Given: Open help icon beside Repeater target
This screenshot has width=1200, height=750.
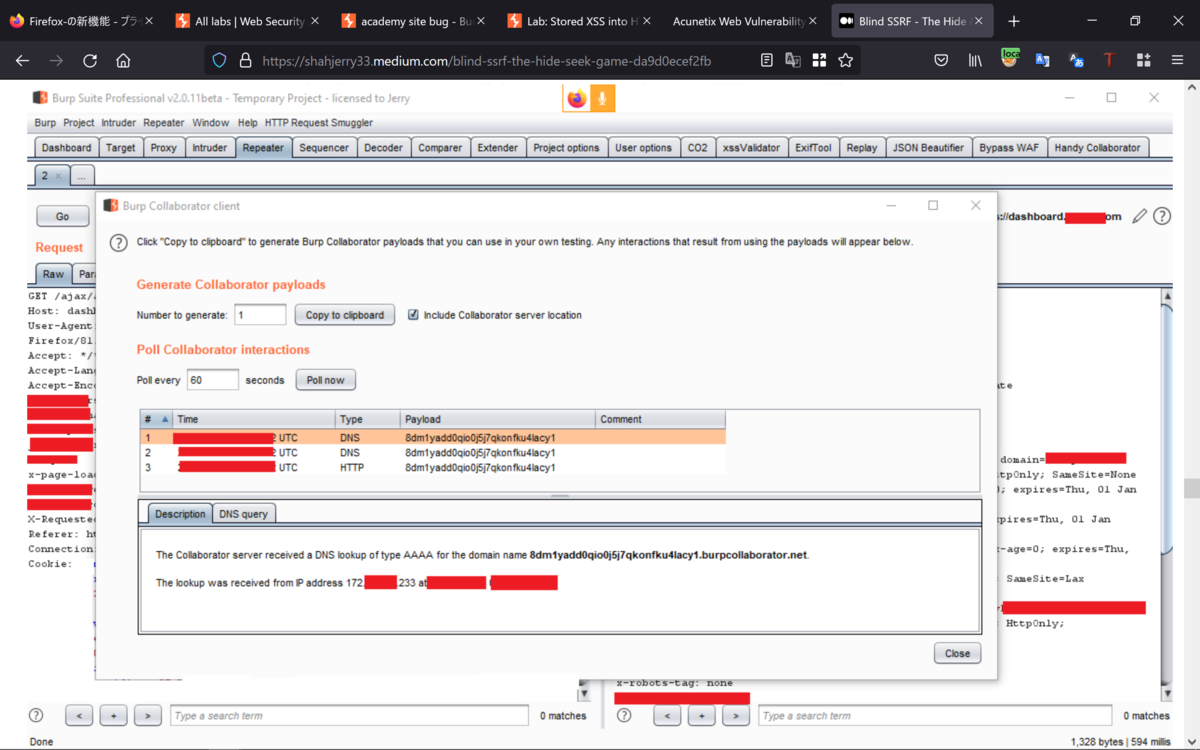Looking at the screenshot, I should click(1162, 216).
